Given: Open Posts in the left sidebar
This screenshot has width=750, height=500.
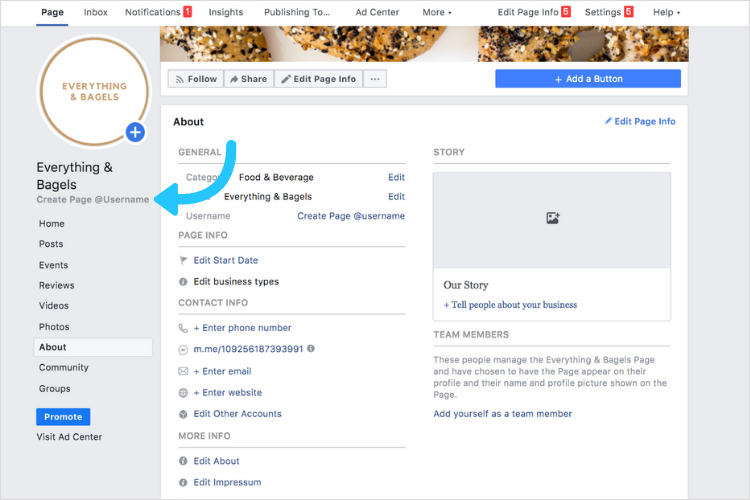Looking at the screenshot, I should pos(51,244).
